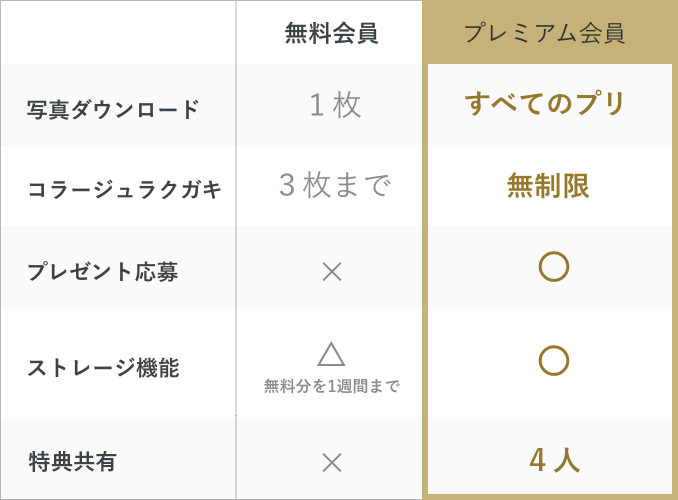The height and width of the screenshot is (500, 678).
Task: Click the 写真ダウンロード row label
Action: coord(113,109)
